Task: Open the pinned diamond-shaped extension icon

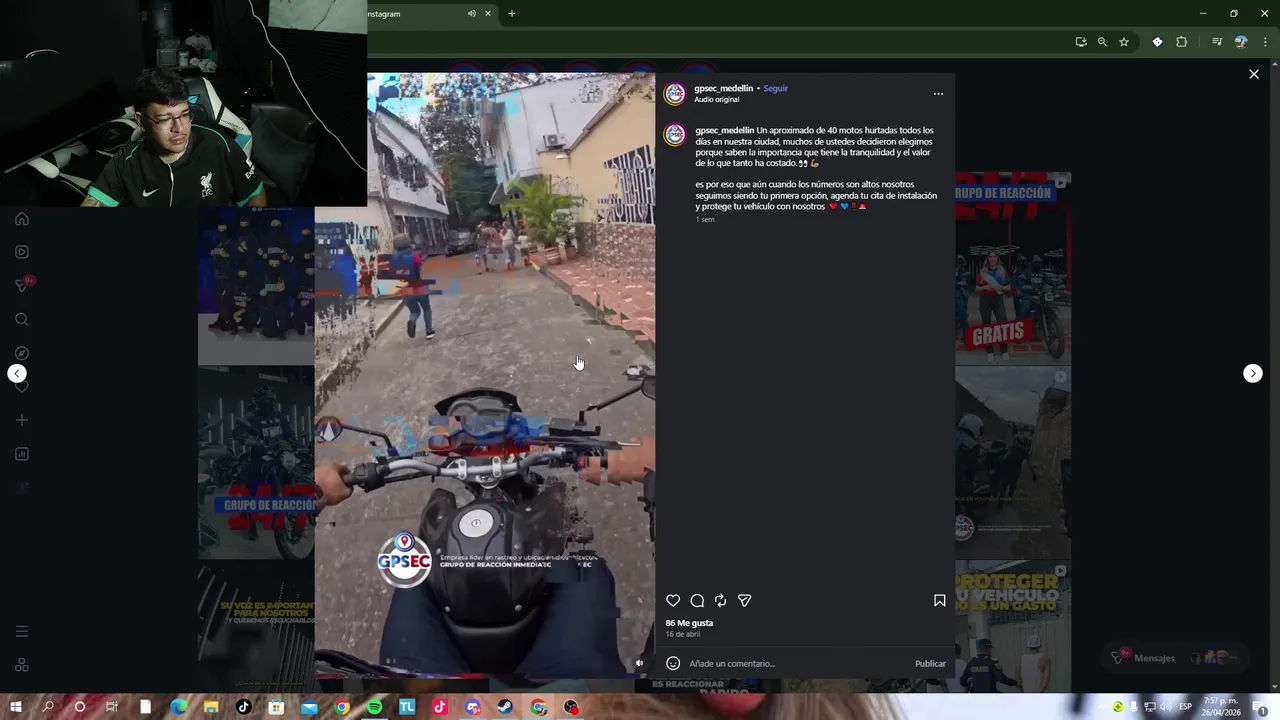Action: tap(1157, 42)
